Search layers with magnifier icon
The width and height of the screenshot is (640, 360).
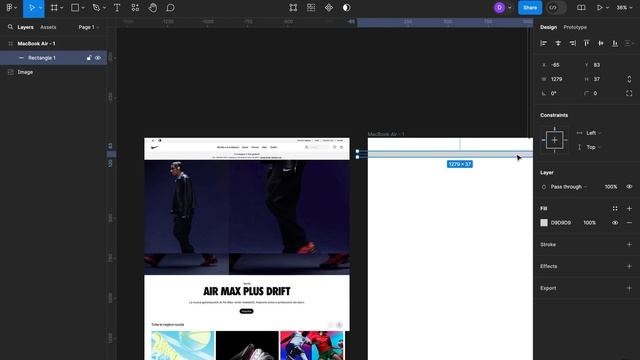10,27
